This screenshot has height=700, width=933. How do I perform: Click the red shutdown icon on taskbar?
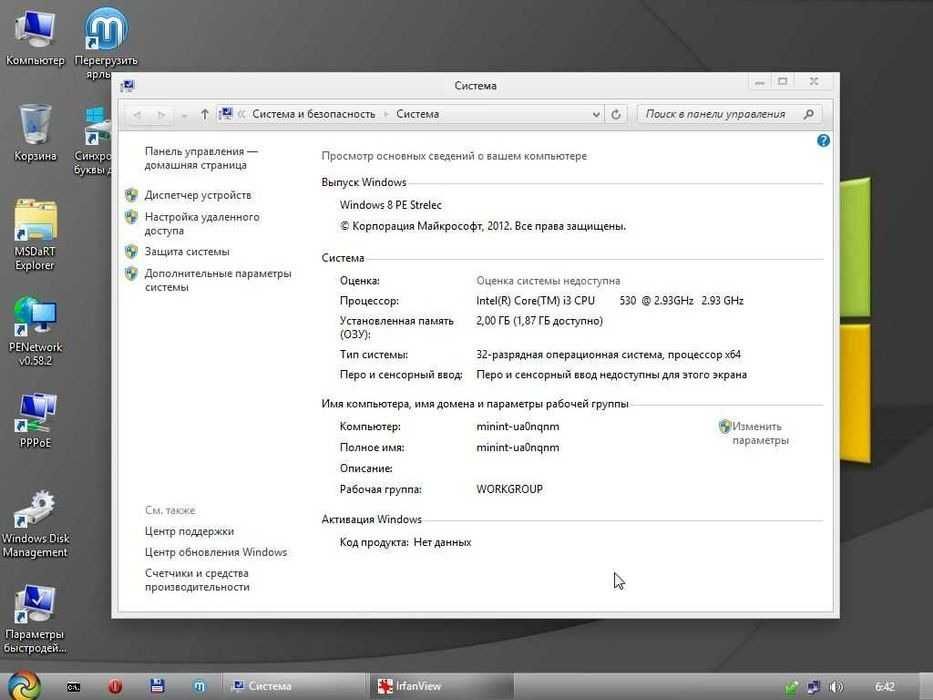tap(115, 686)
